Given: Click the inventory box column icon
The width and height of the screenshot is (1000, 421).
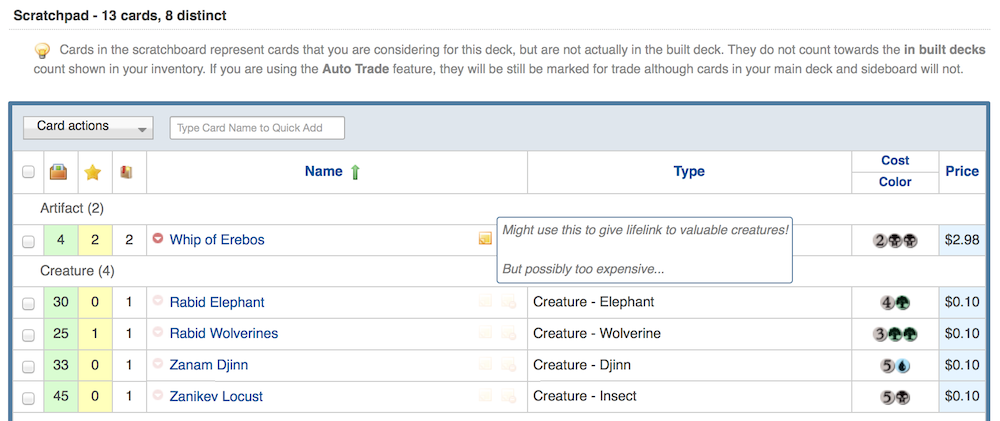Looking at the screenshot, I should 58,172.
